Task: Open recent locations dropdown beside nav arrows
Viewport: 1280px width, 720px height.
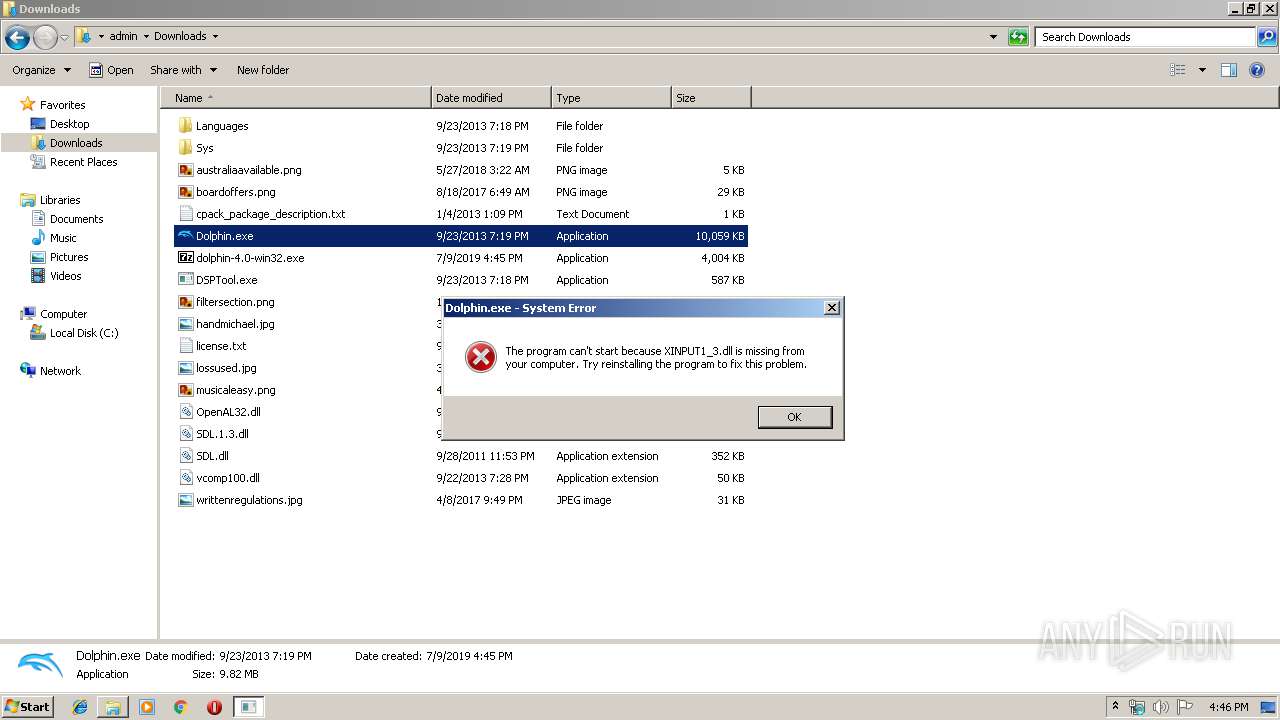Action: click(64, 38)
